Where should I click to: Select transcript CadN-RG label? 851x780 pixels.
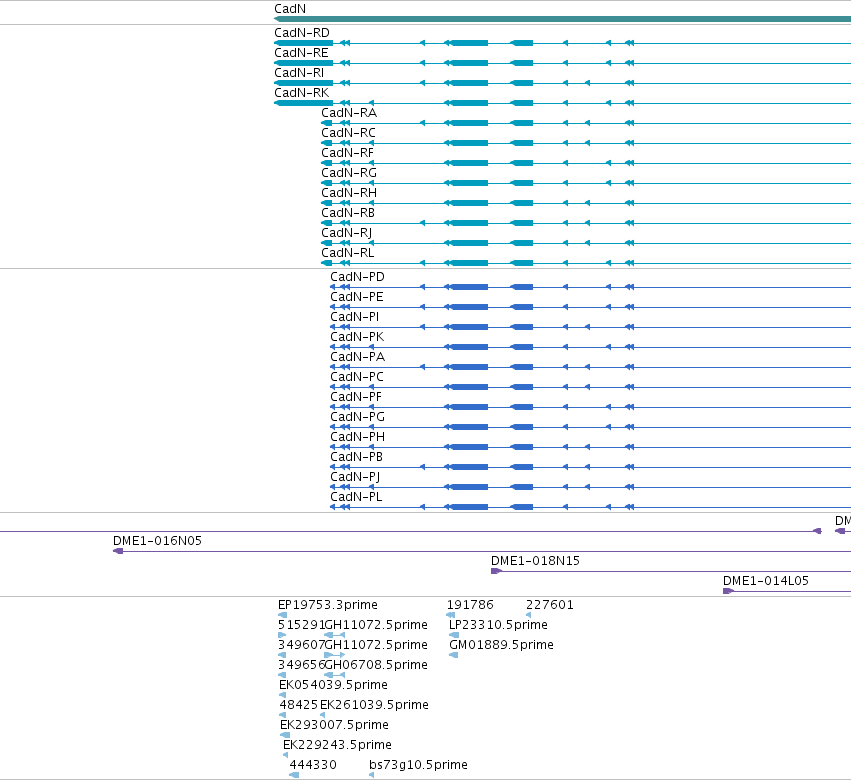(349, 173)
